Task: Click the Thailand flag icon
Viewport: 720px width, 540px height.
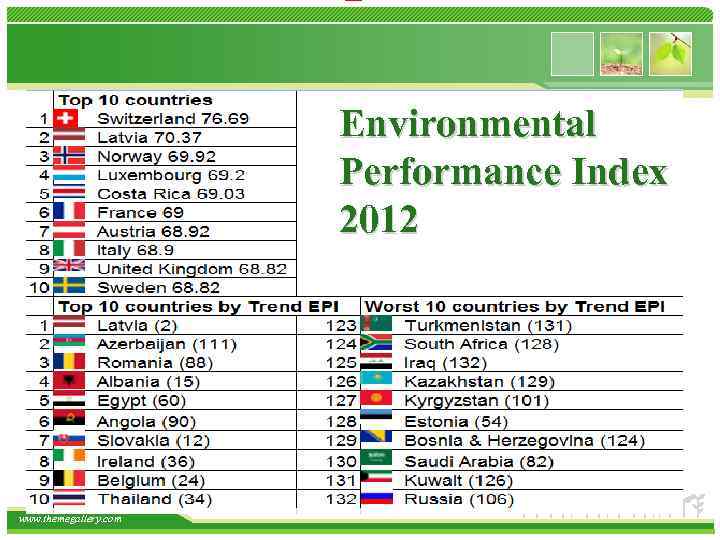Action: [x=69, y=499]
